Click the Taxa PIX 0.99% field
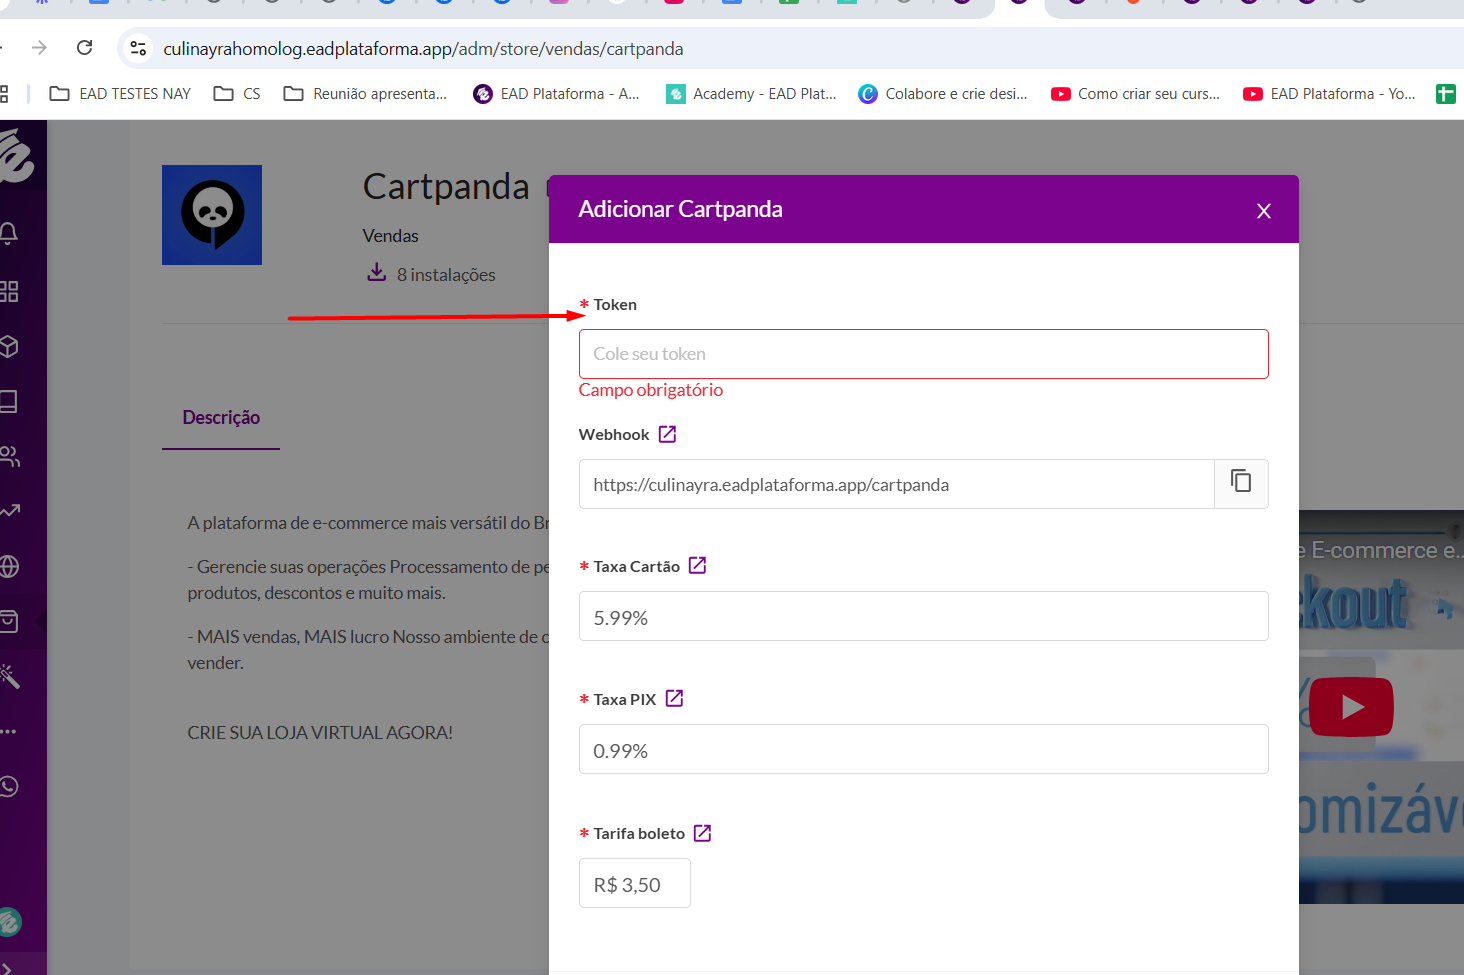The width and height of the screenshot is (1464, 975). 923,750
